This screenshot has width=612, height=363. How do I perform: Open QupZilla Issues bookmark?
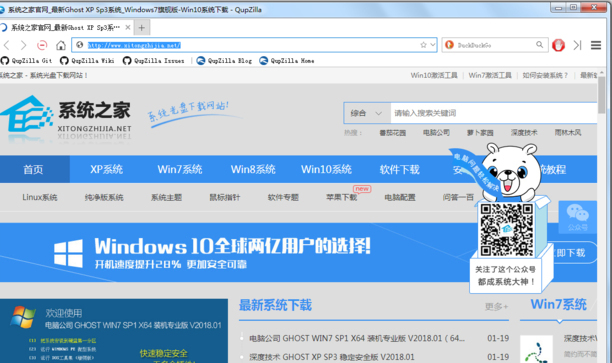(153, 60)
